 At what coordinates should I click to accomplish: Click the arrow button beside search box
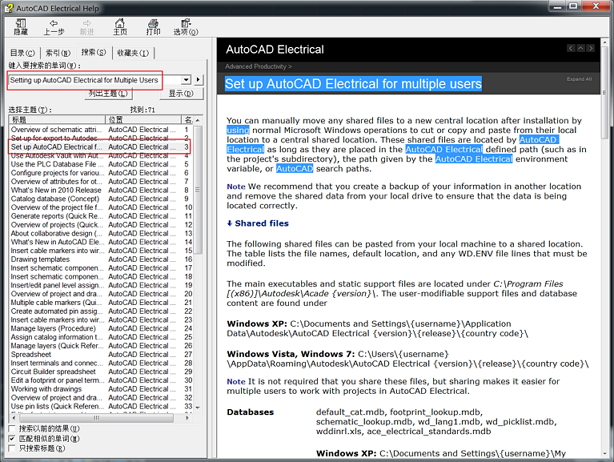click(x=198, y=80)
